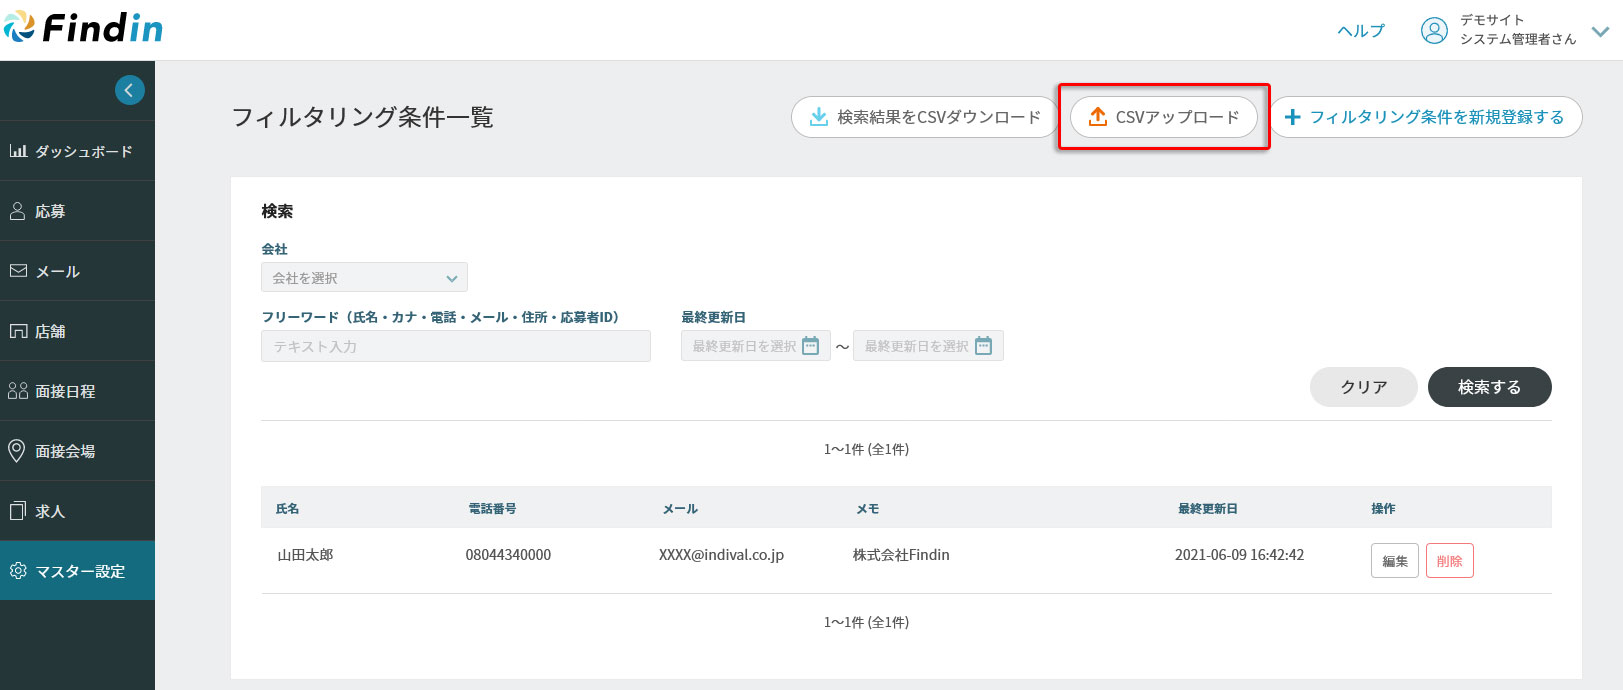Collapse sidebar with the chevron arrow button
The image size is (1623, 690).
point(129,90)
